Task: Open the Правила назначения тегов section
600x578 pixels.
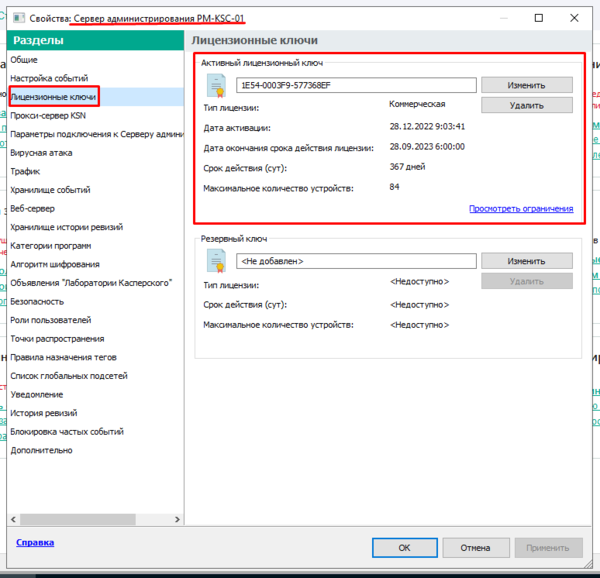Action: point(63,357)
